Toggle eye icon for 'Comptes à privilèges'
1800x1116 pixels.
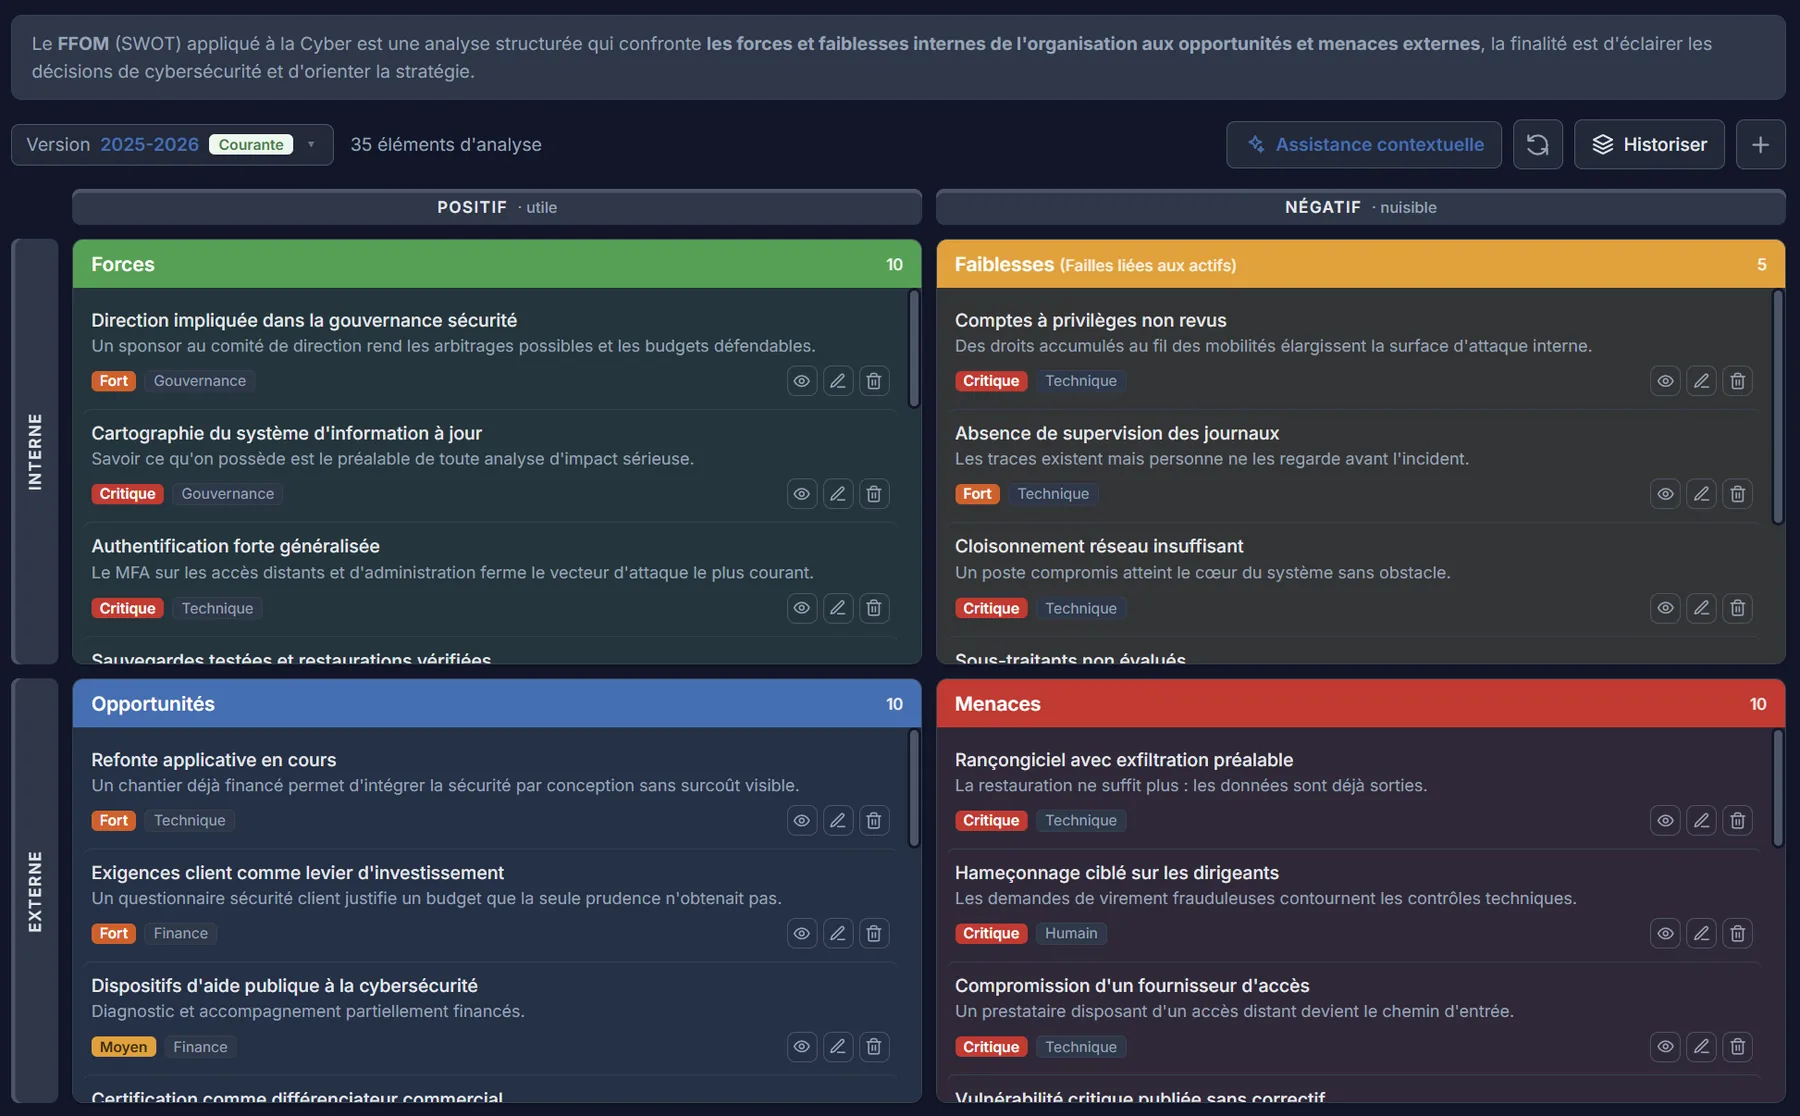[1666, 381]
